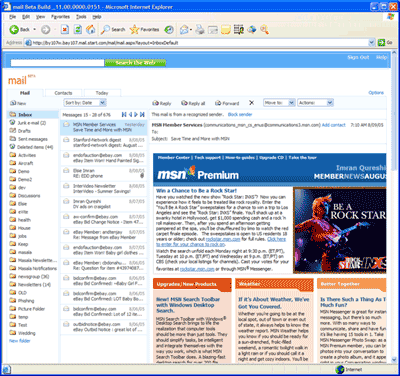Click Win a Chance to Be a Rock Star heading
Image resolution: width=400 pixels, height=376 pixels.
click(x=196, y=191)
